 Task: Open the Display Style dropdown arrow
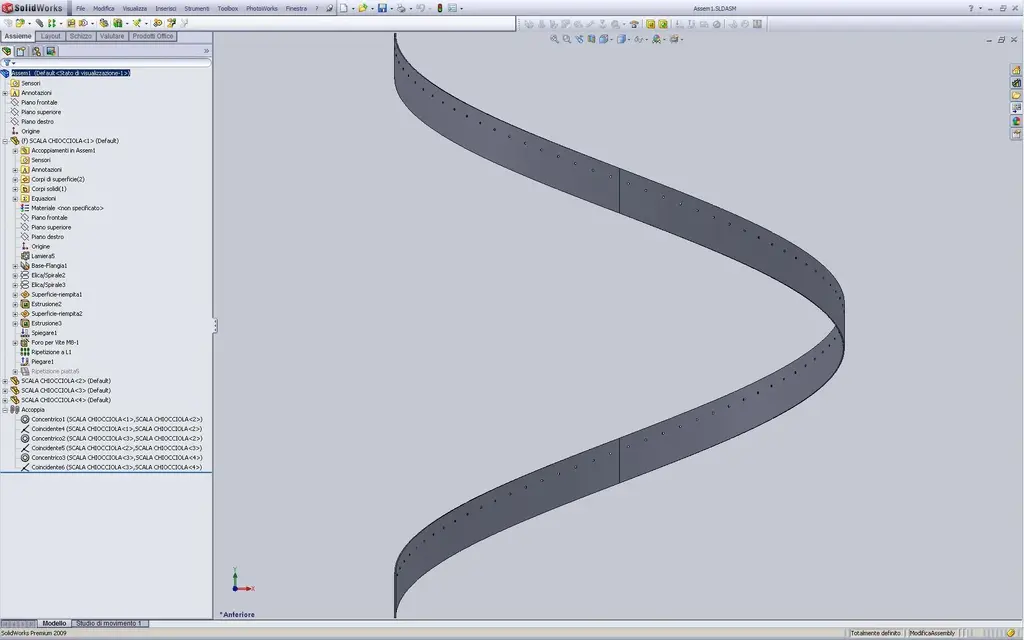(629, 39)
